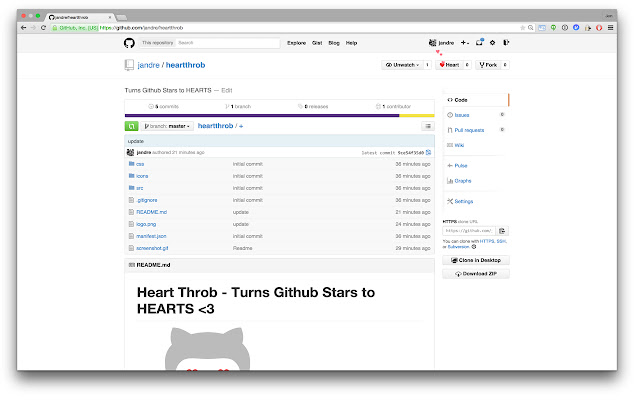
Task: Click the language breakdown color bar
Action: tap(280, 116)
